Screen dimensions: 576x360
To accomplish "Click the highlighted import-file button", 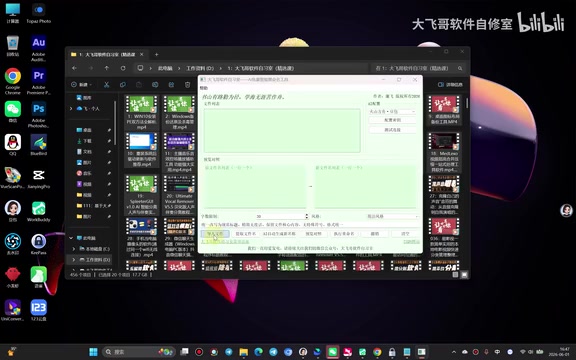I will coord(215,234).
